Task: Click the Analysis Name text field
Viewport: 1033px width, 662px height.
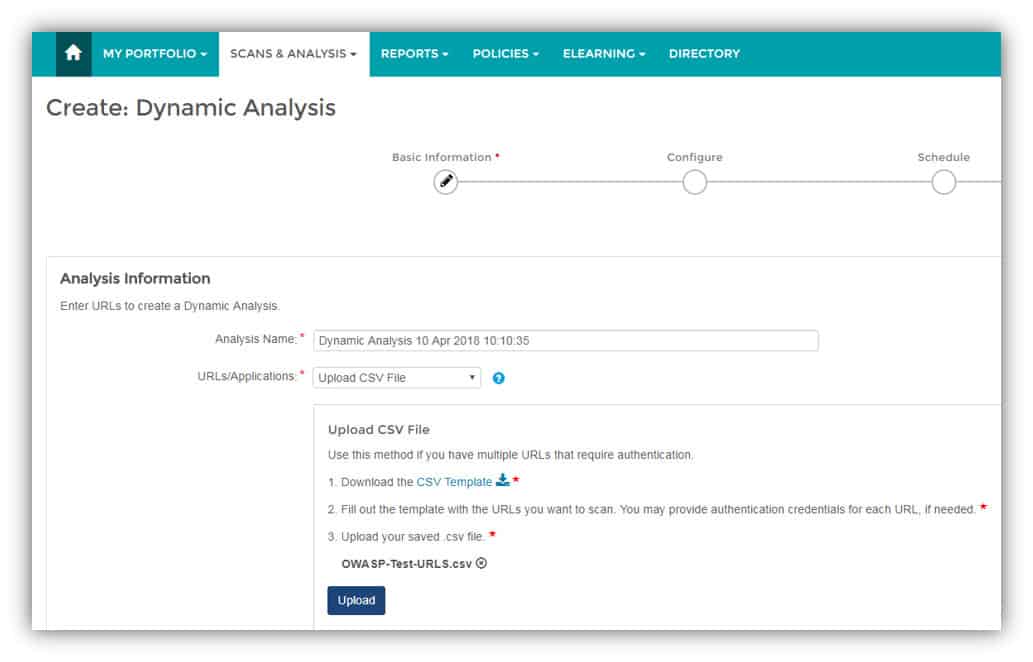Action: 566,341
